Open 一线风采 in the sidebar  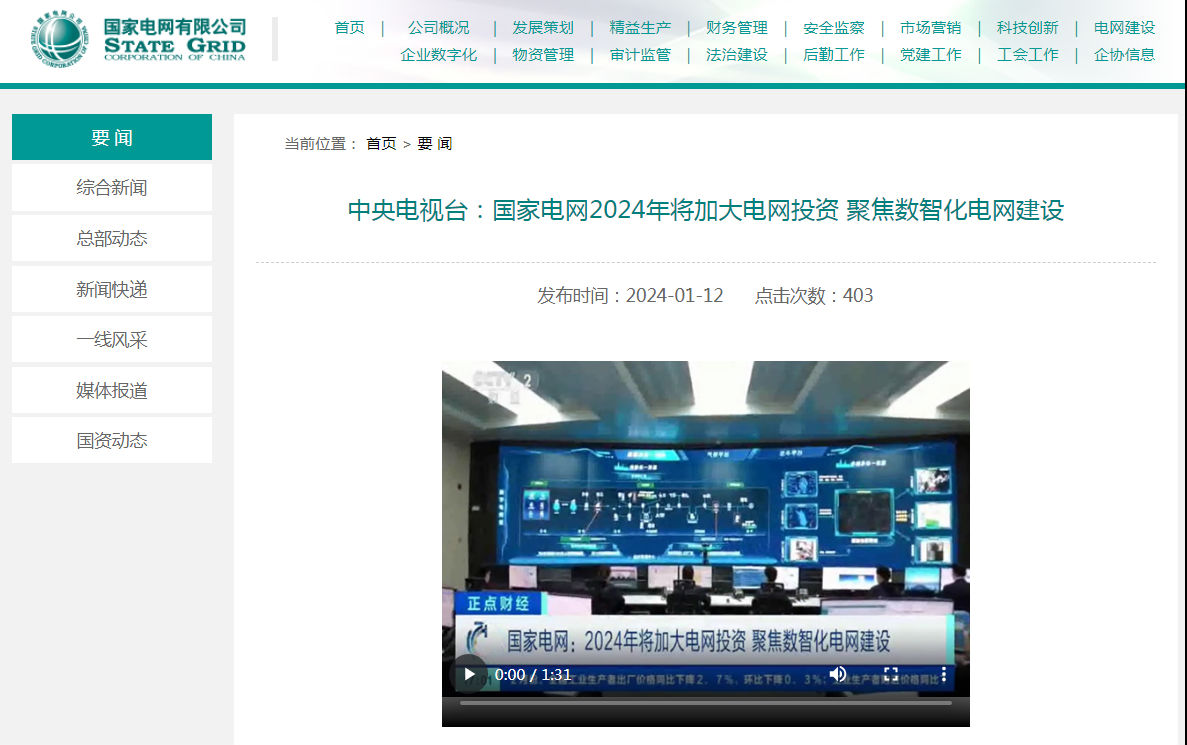pyautogui.click(x=112, y=339)
